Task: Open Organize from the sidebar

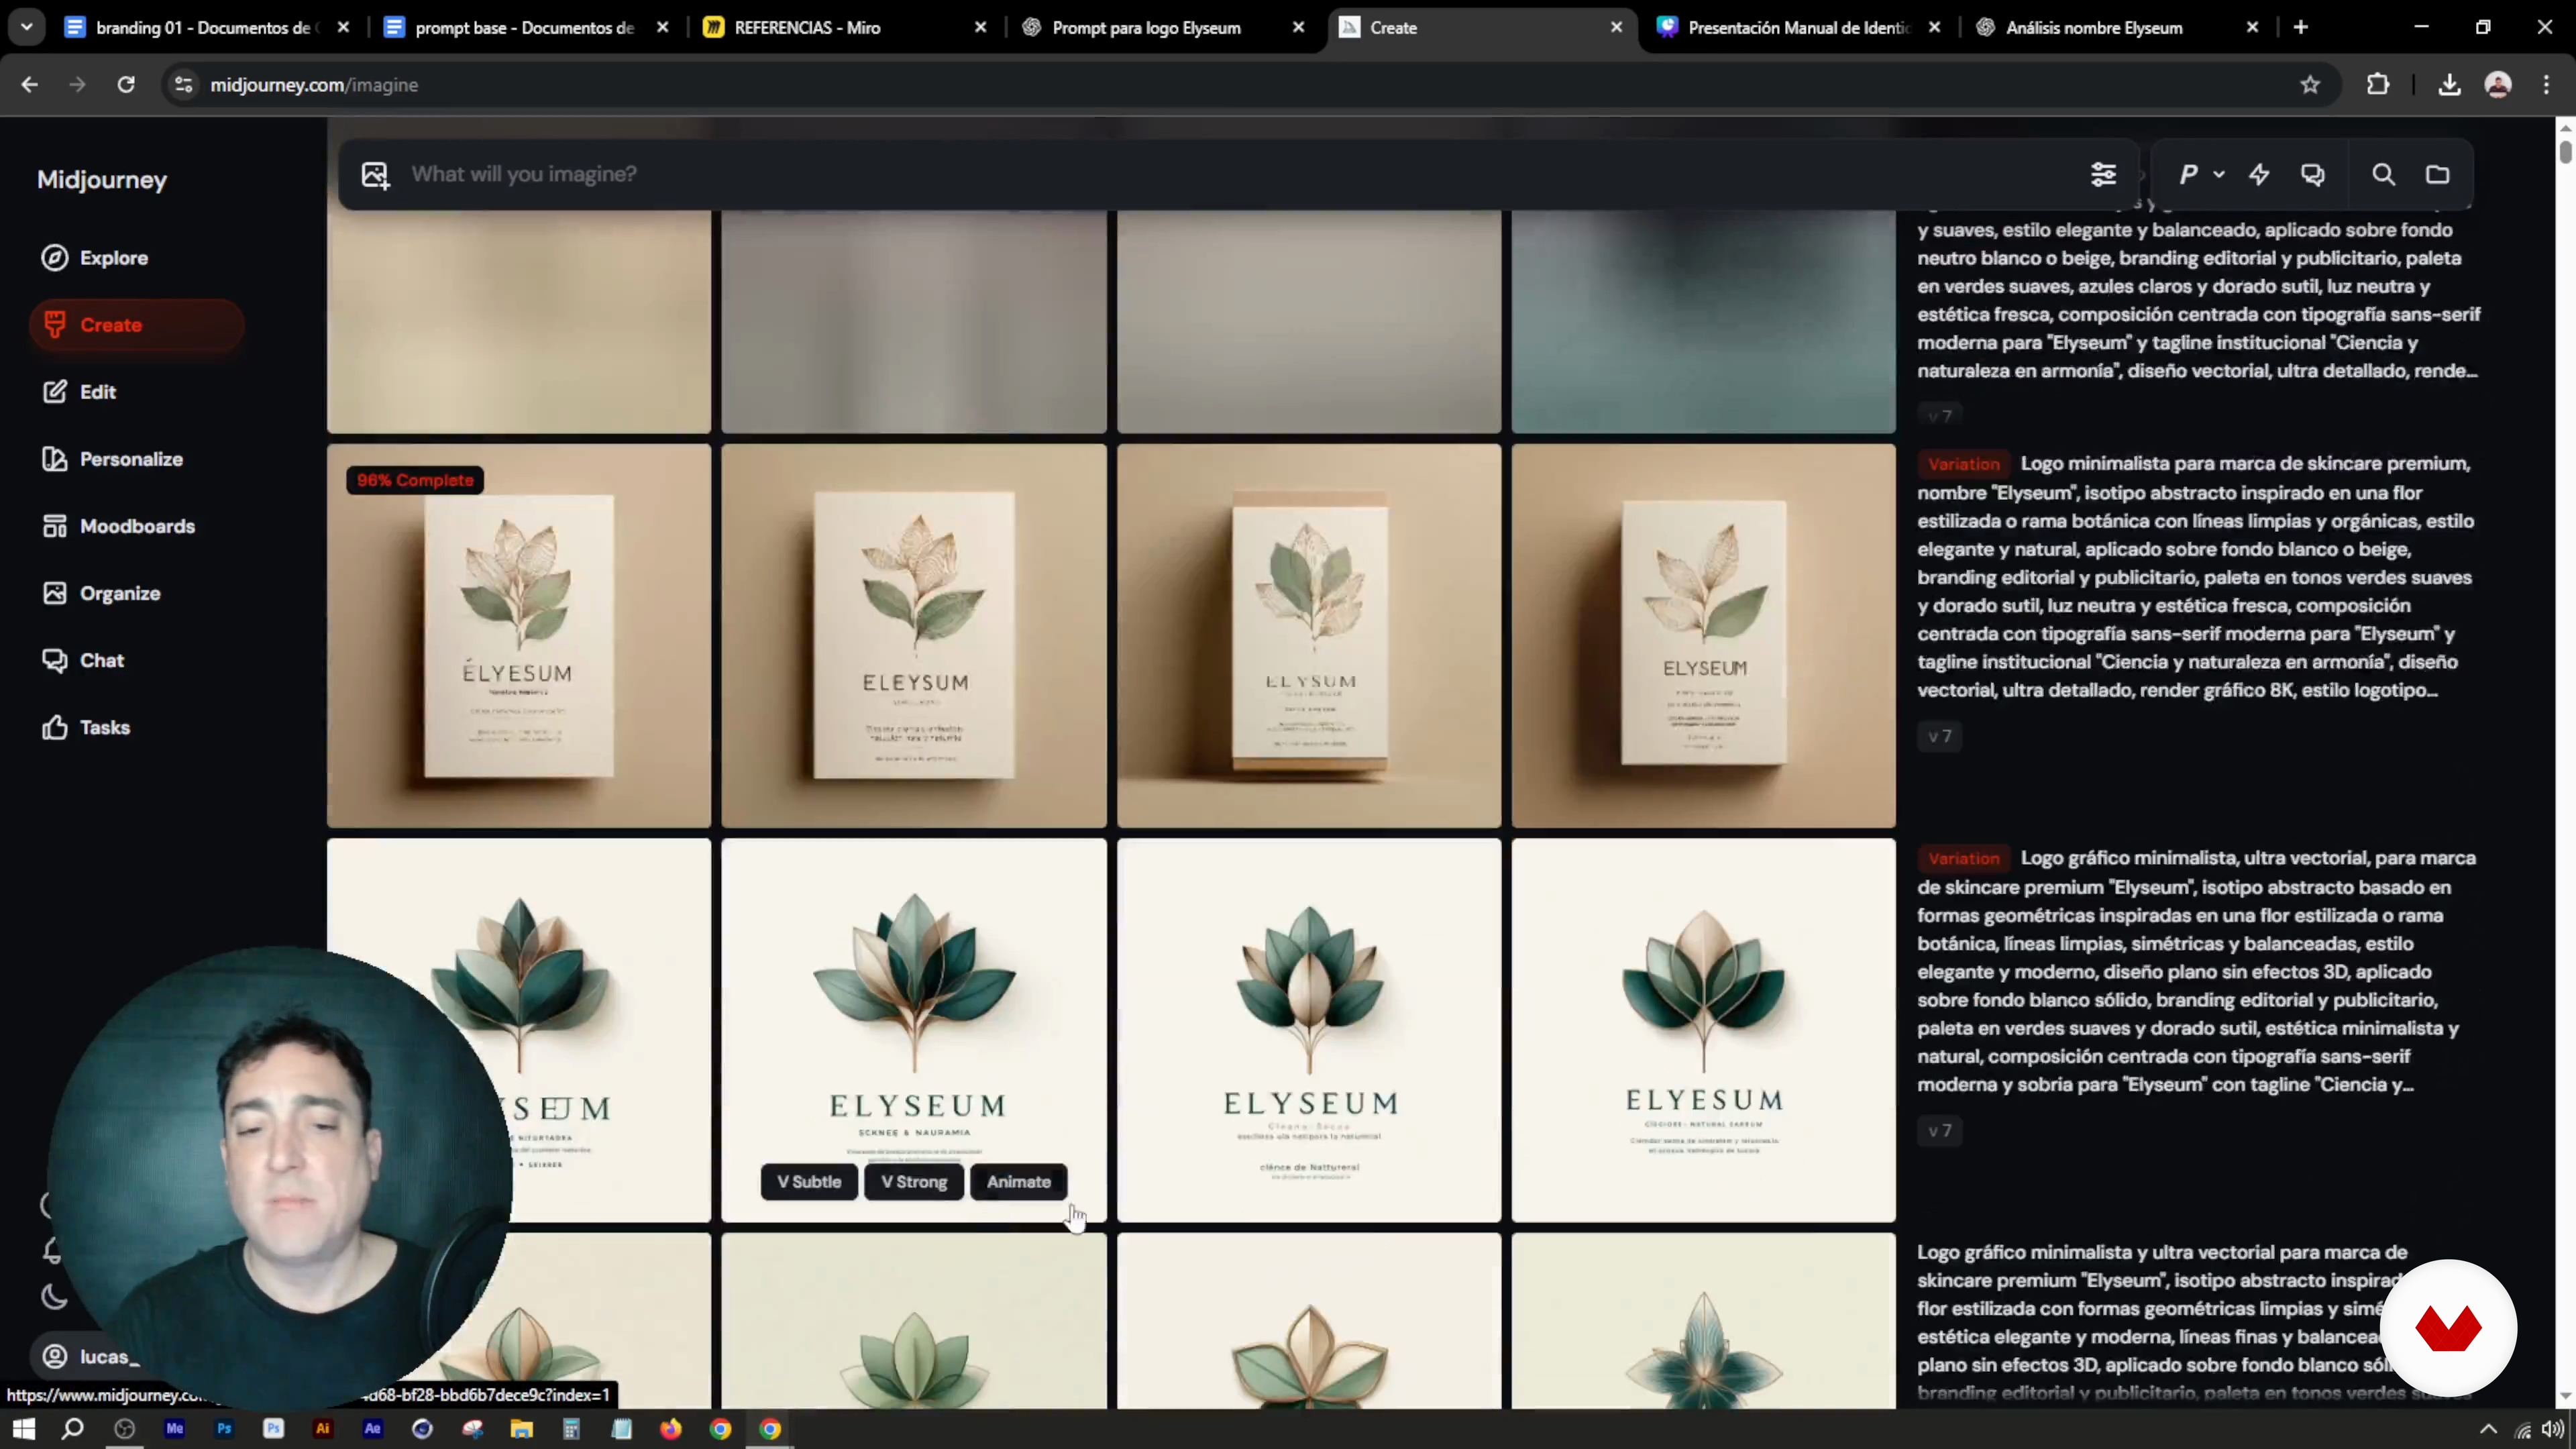Action: (101, 593)
